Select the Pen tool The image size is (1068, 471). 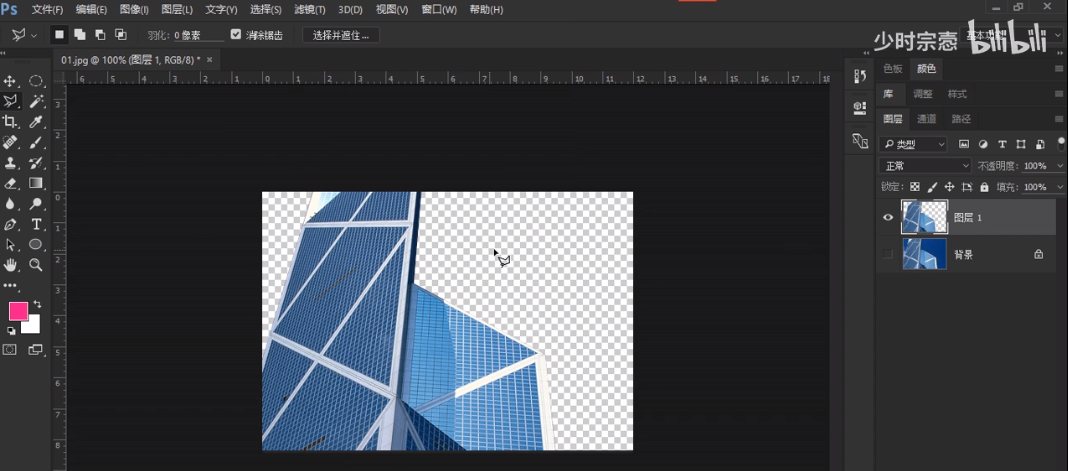[10, 224]
